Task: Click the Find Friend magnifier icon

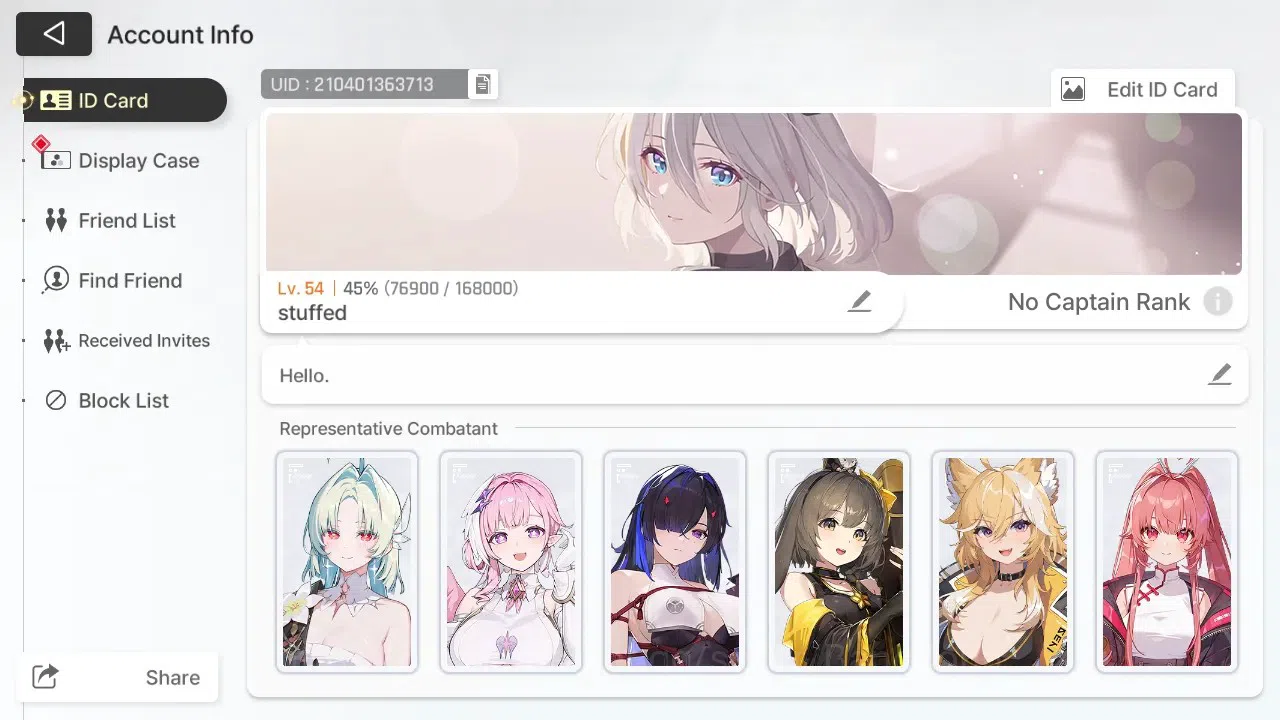Action: click(x=55, y=281)
